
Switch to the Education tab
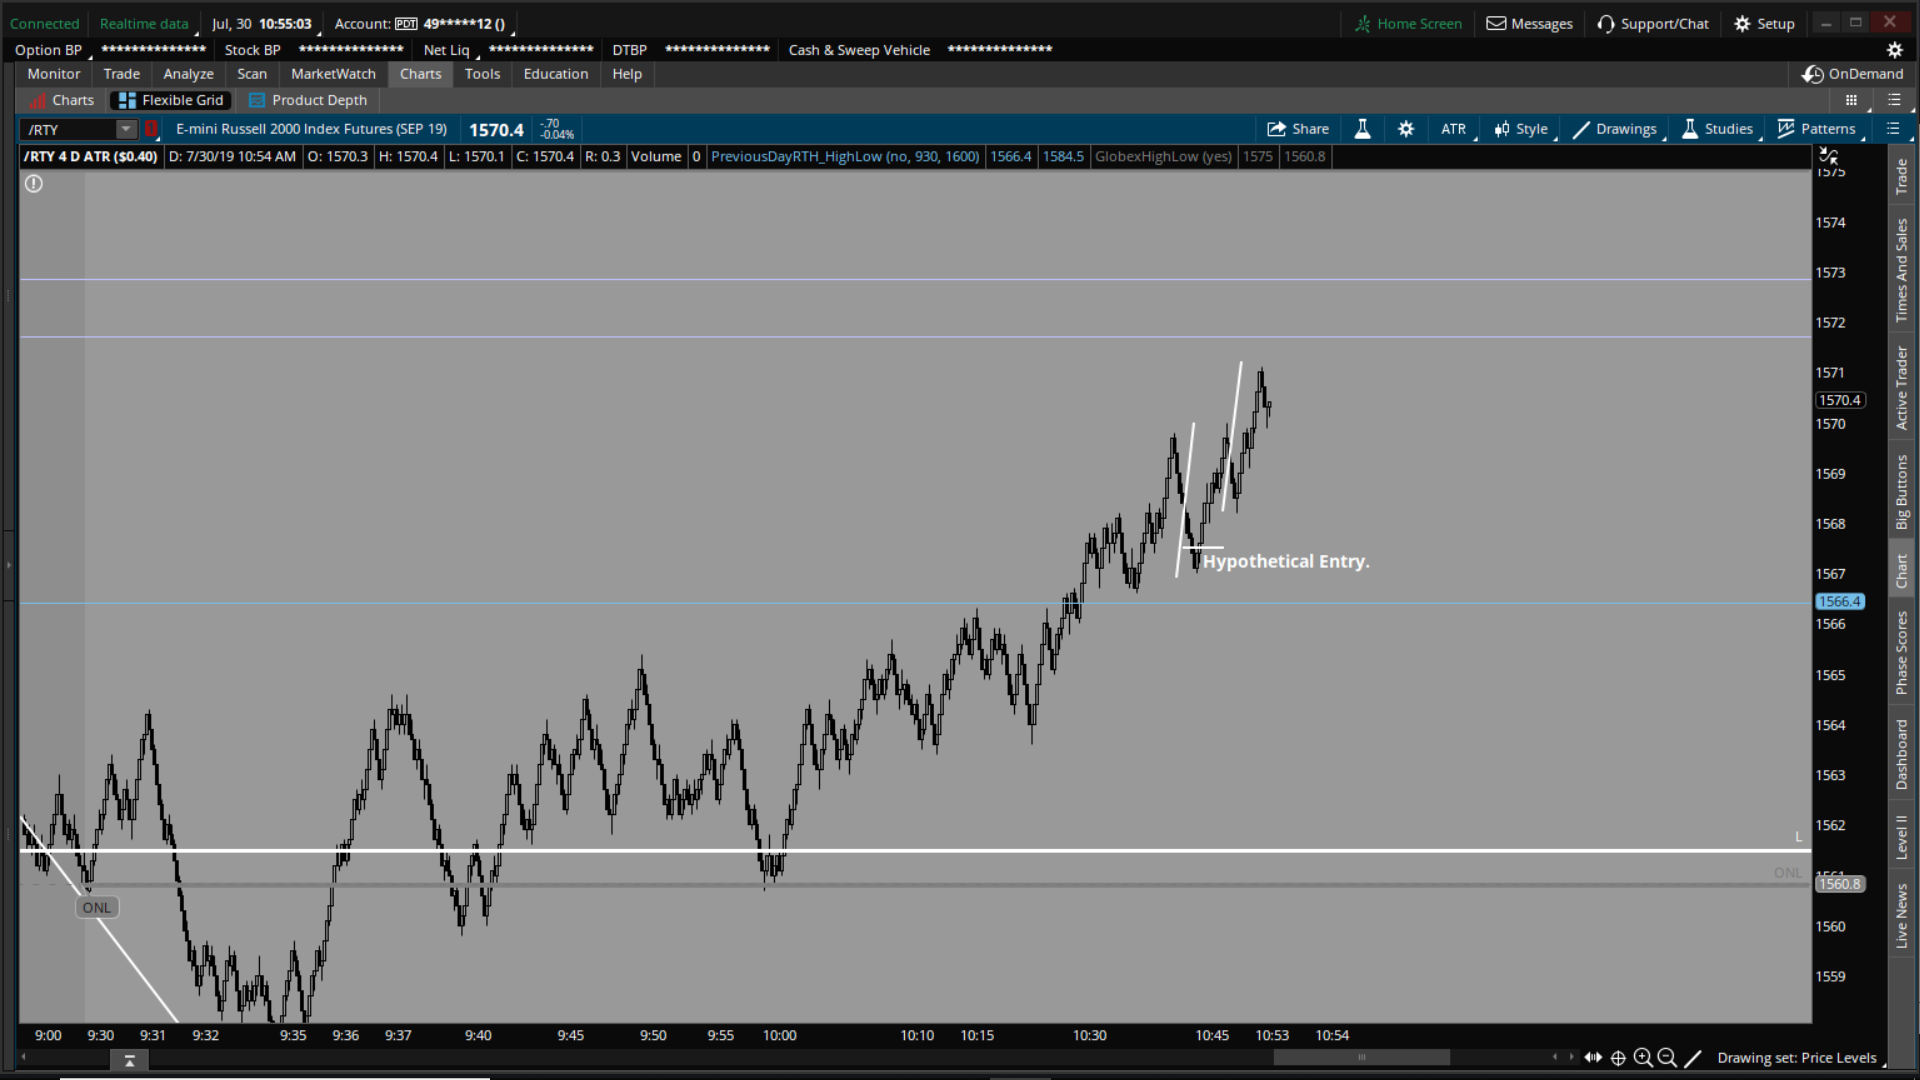coord(556,74)
